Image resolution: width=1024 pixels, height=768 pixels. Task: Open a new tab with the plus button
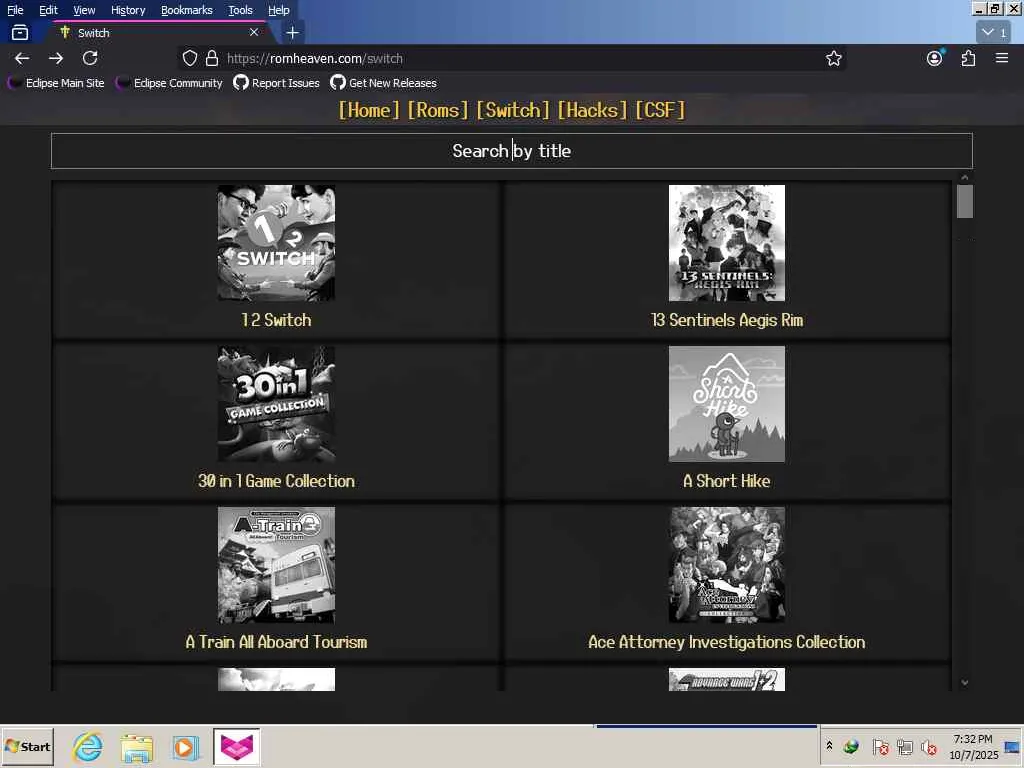click(293, 32)
